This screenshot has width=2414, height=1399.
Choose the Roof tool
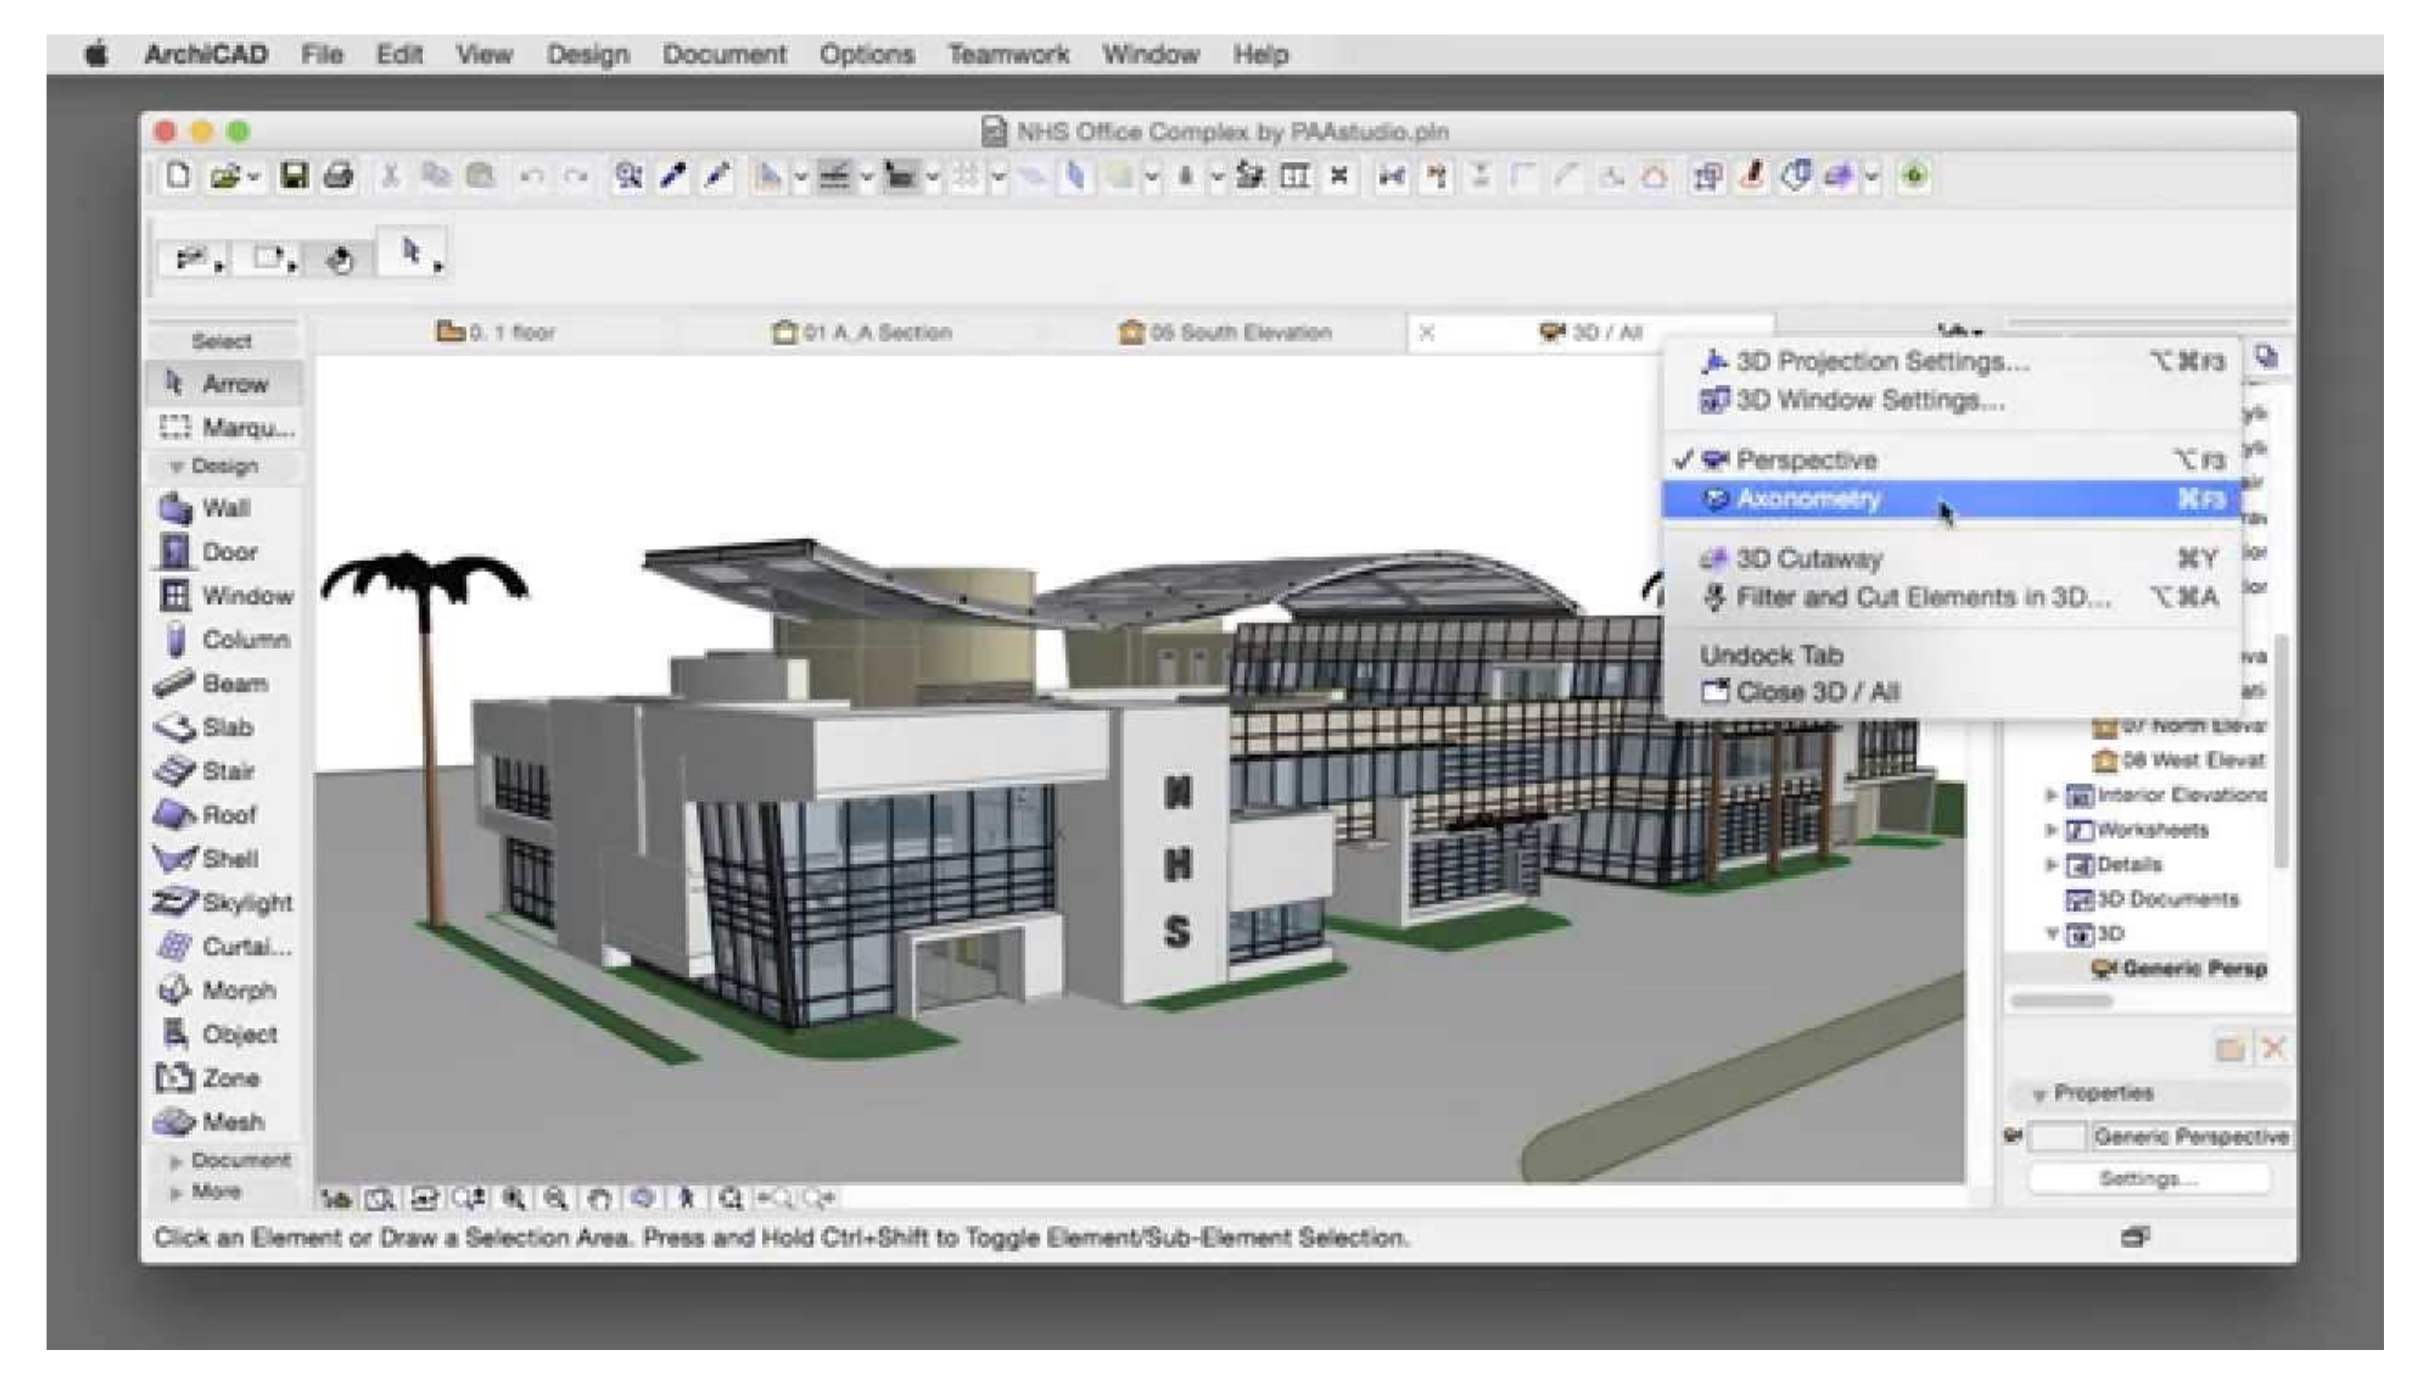pyautogui.click(x=226, y=815)
